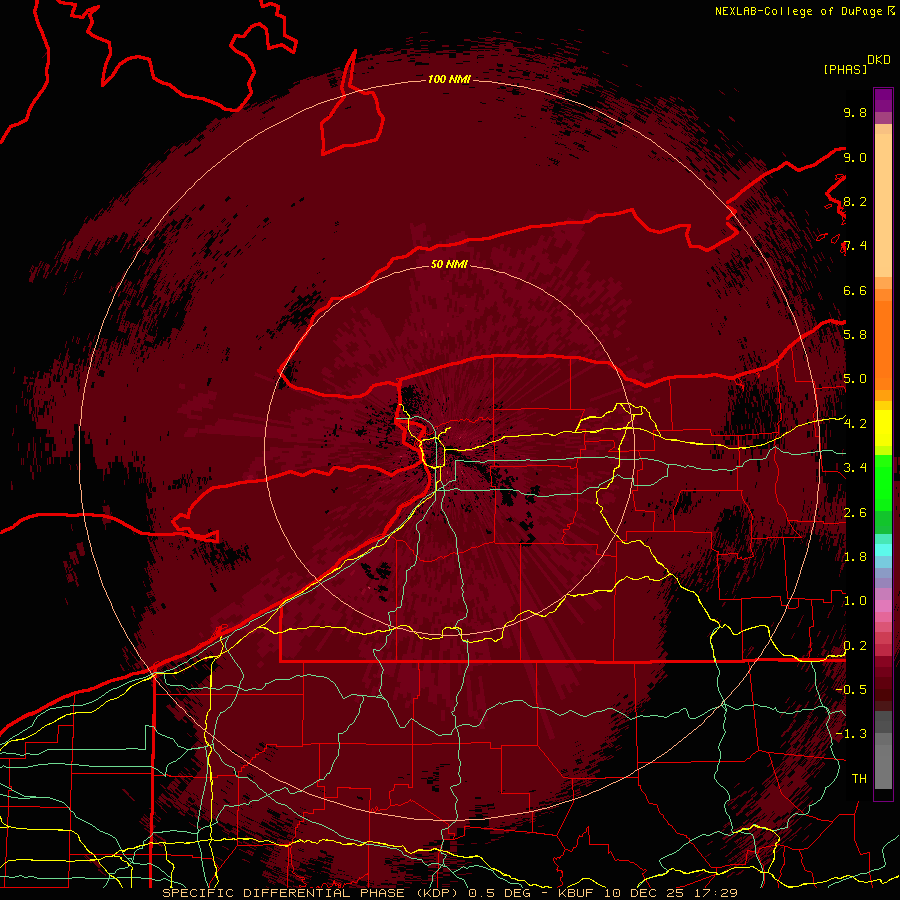Click the 0.5 DEG elevation text in the caption
This screenshot has height=900, width=900.
tap(501, 893)
